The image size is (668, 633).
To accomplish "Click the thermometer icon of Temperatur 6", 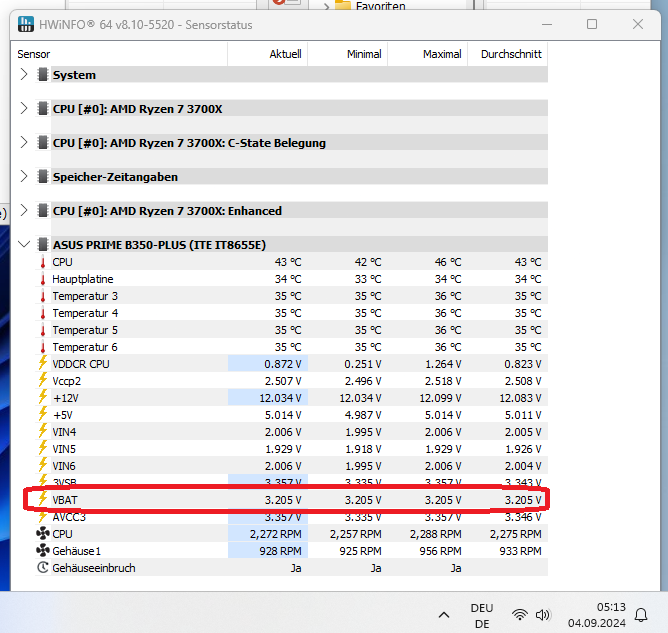I will click(43, 347).
